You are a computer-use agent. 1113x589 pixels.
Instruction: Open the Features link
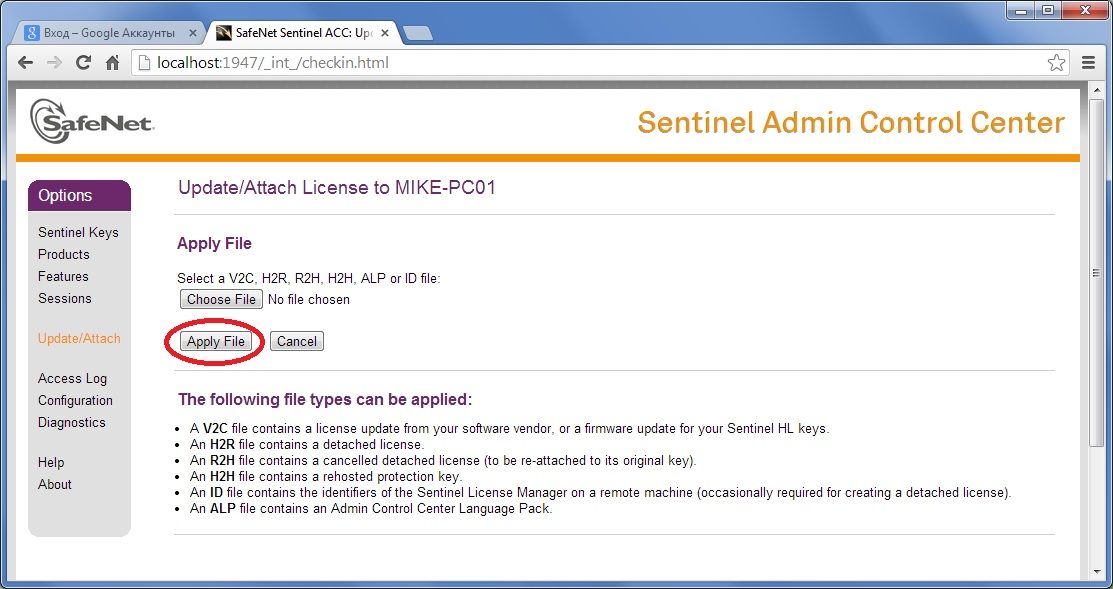click(x=63, y=276)
